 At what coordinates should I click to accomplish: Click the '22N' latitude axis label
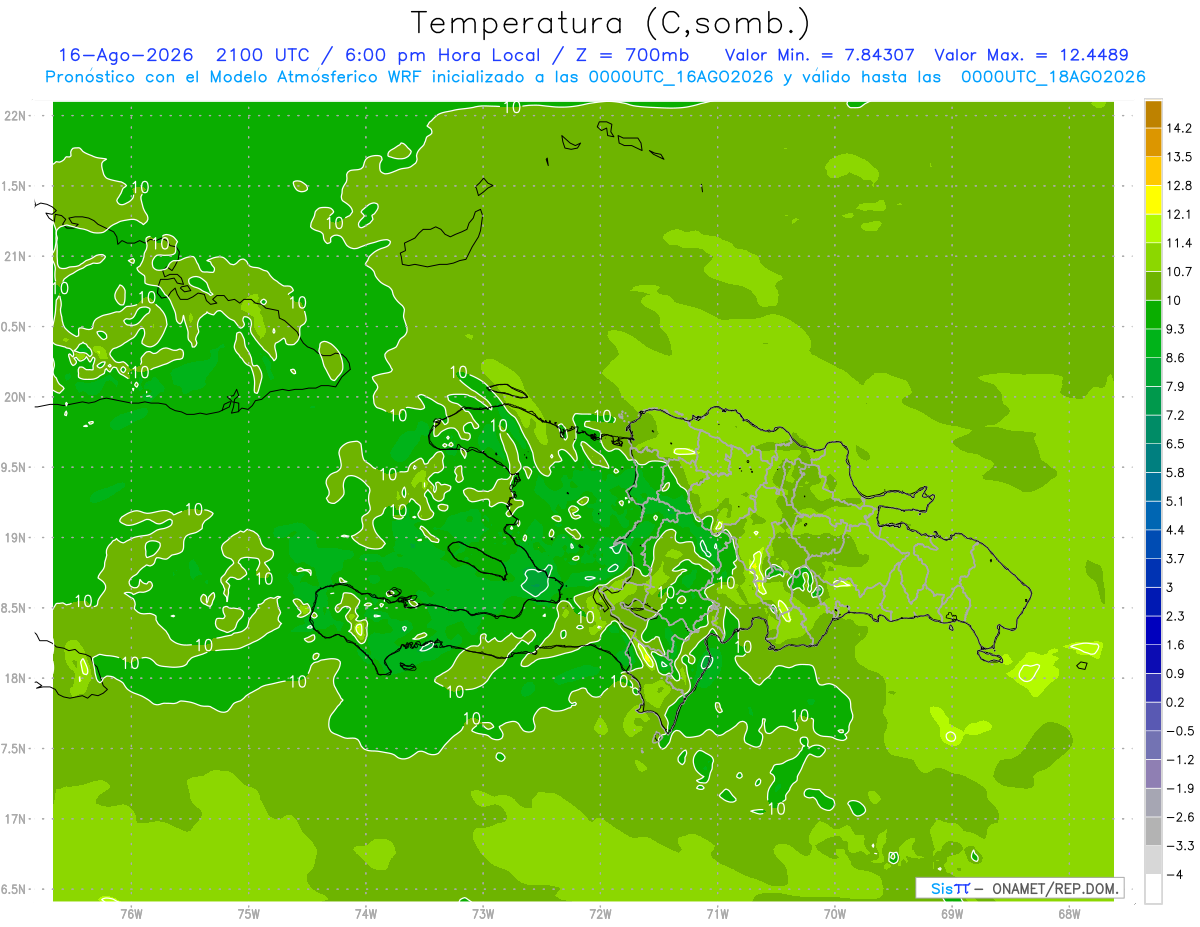pos(15,115)
